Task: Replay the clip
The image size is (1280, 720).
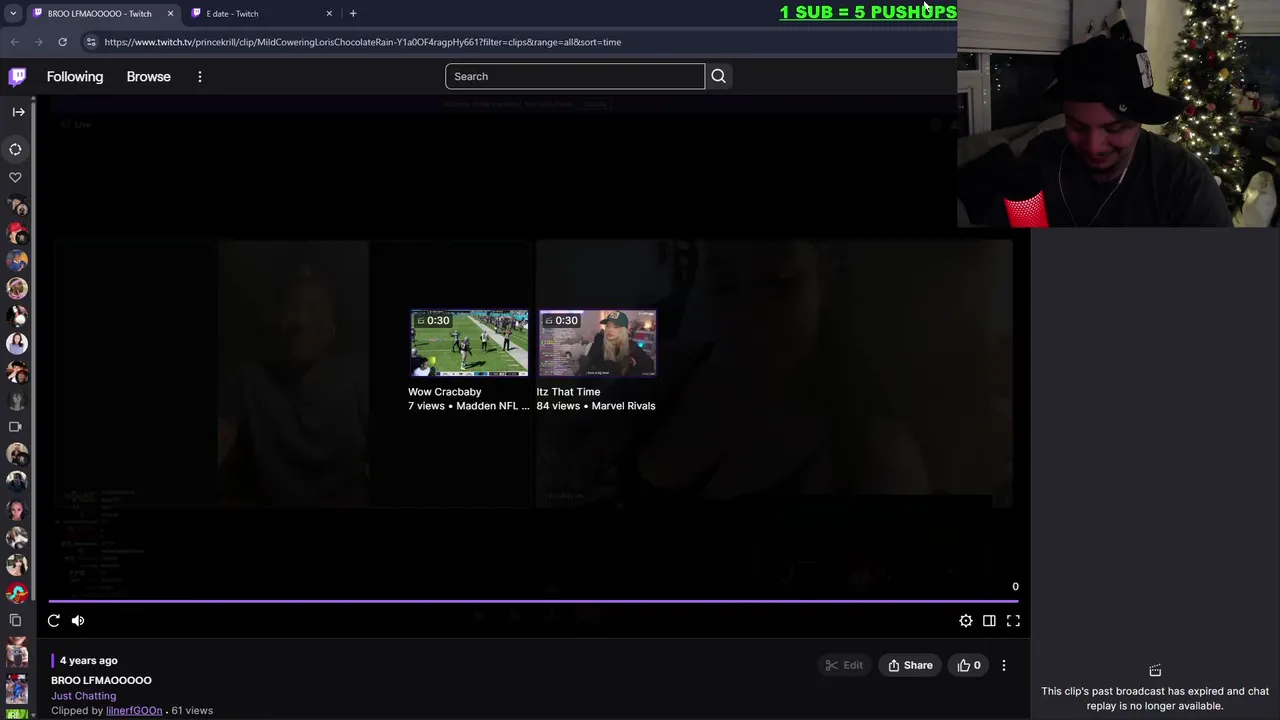Action: [x=54, y=621]
